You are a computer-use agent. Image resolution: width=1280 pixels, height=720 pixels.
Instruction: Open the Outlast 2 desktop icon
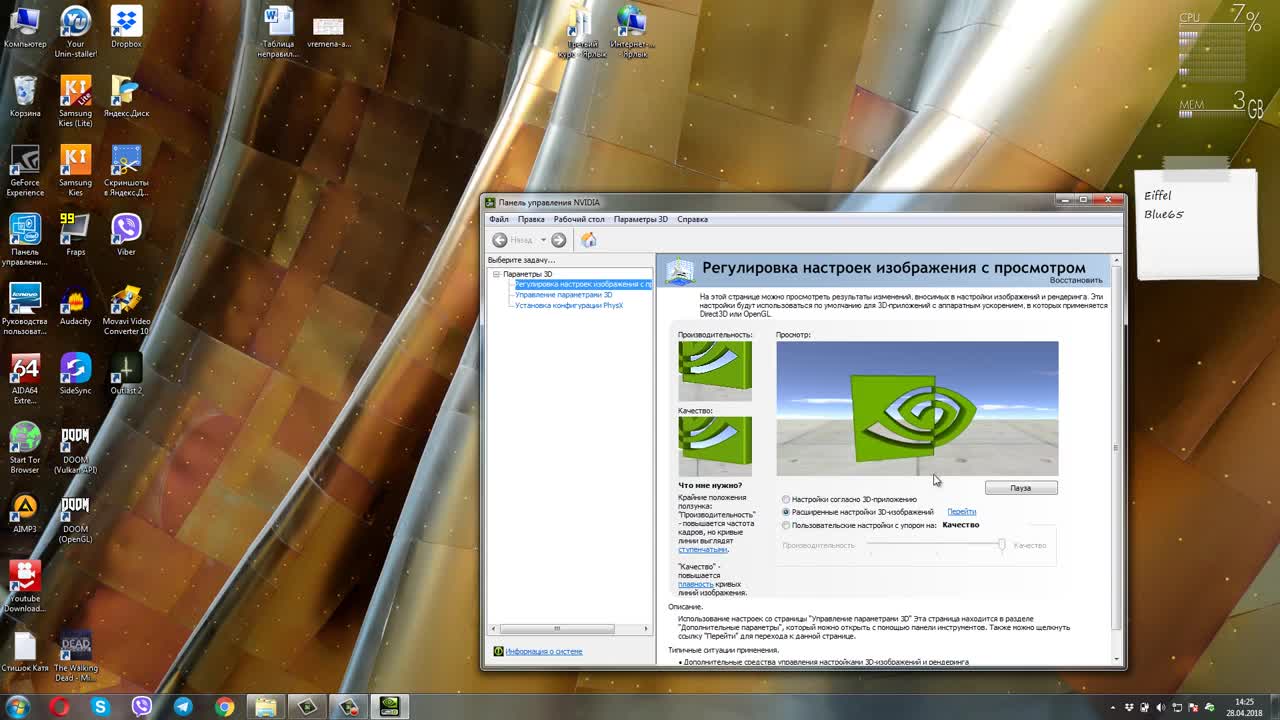[x=126, y=374]
